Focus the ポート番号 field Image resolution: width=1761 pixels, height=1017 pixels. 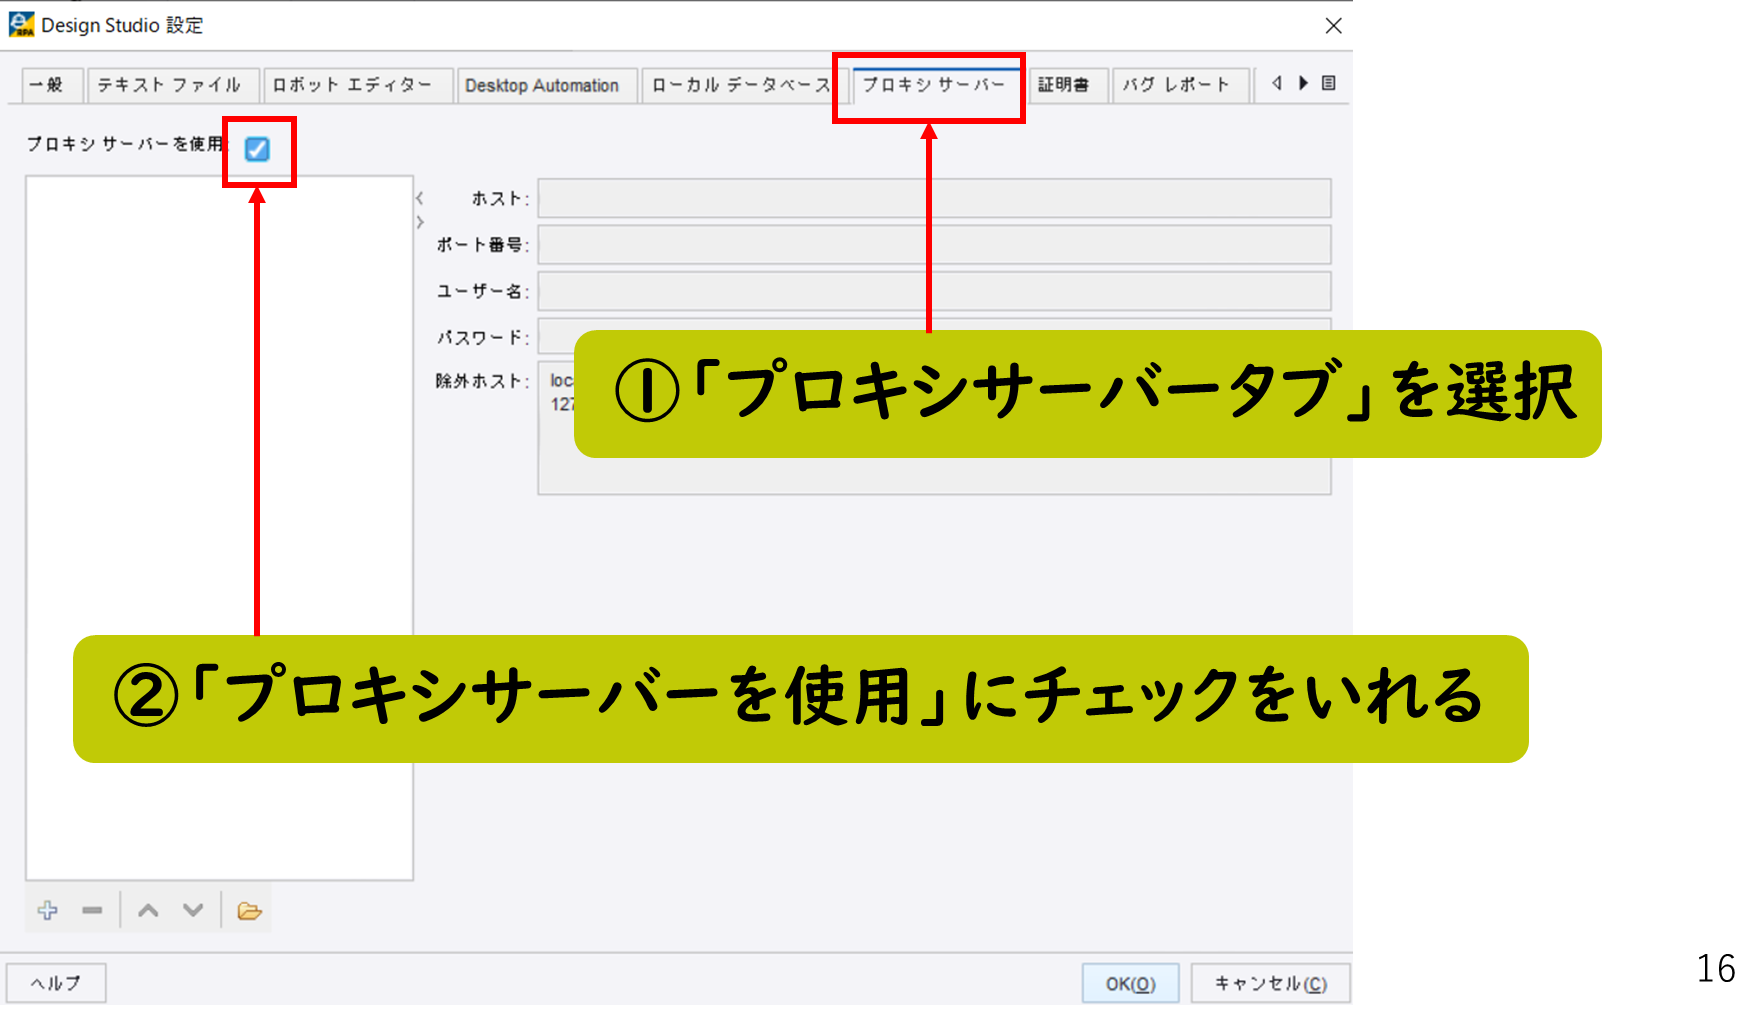pos(934,245)
